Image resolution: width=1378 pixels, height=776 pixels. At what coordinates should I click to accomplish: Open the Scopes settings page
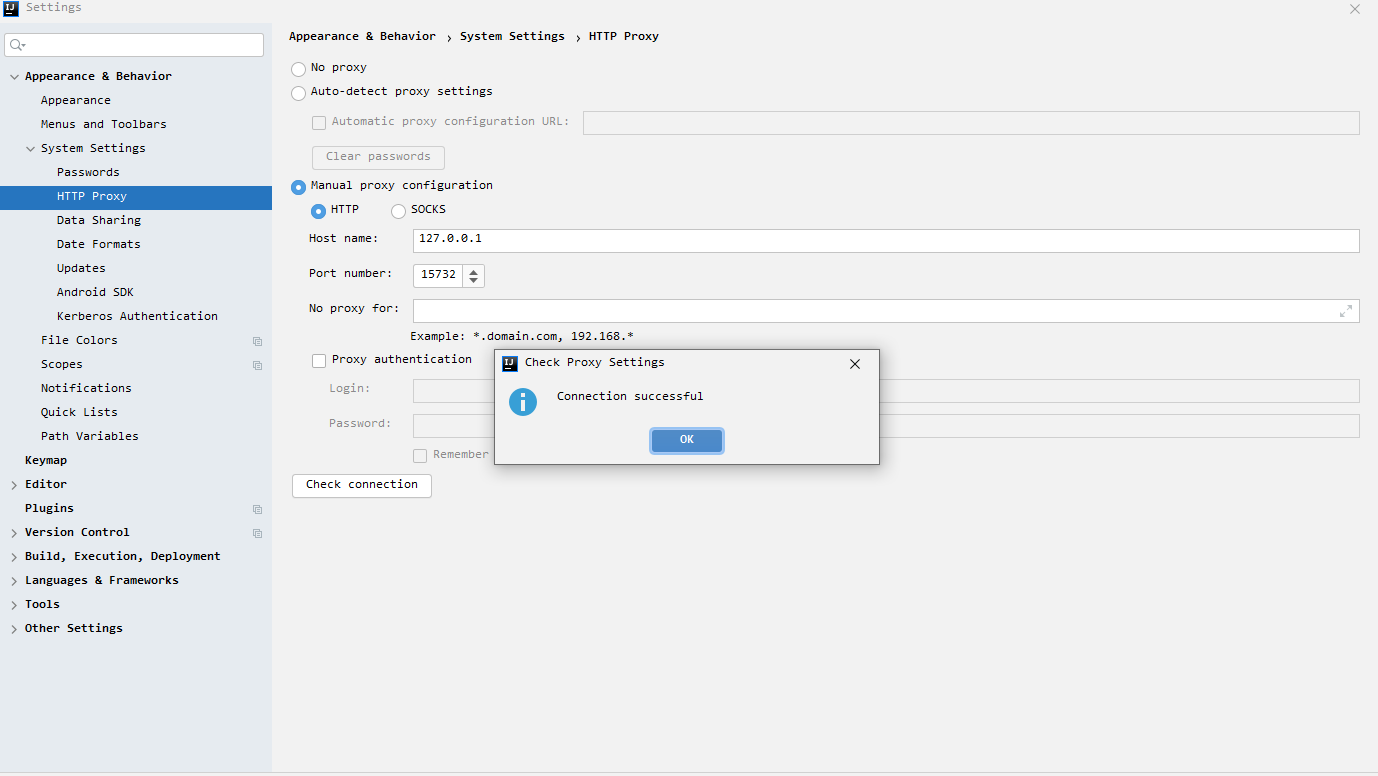click(x=62, y=364)
